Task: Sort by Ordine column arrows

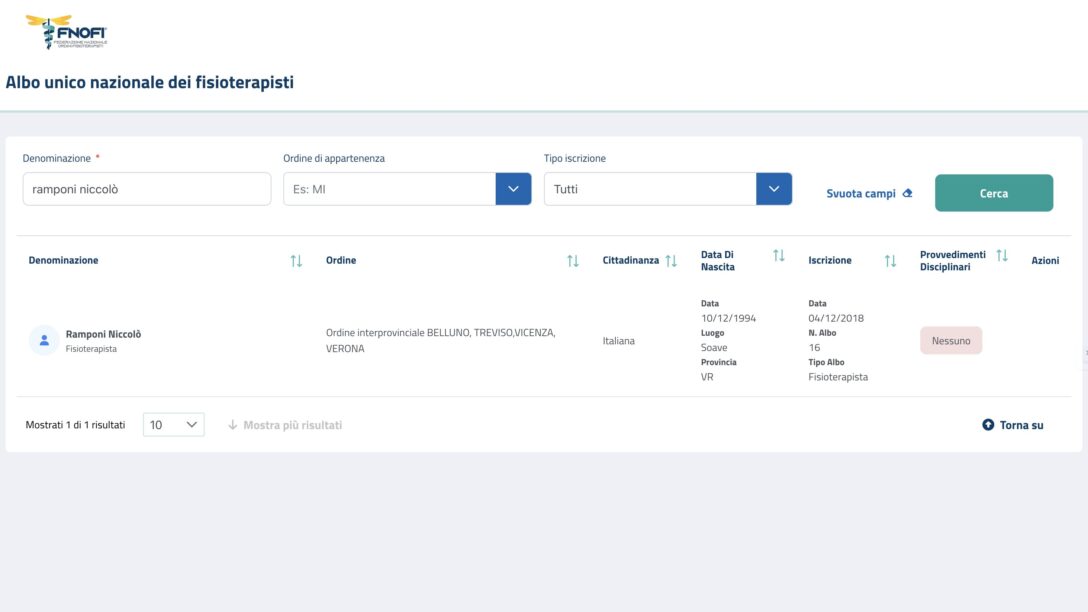Action: (573, 261)
